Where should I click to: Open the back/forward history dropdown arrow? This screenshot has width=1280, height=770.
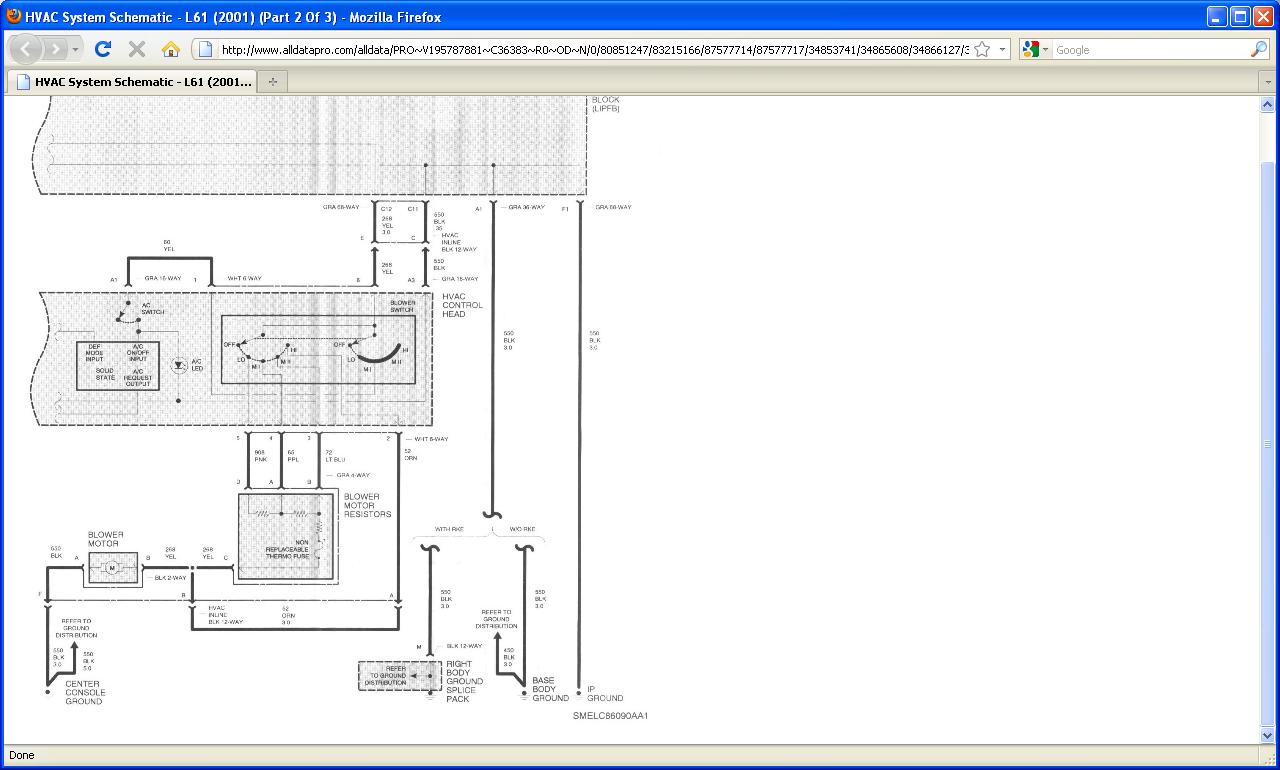point(76,49)
